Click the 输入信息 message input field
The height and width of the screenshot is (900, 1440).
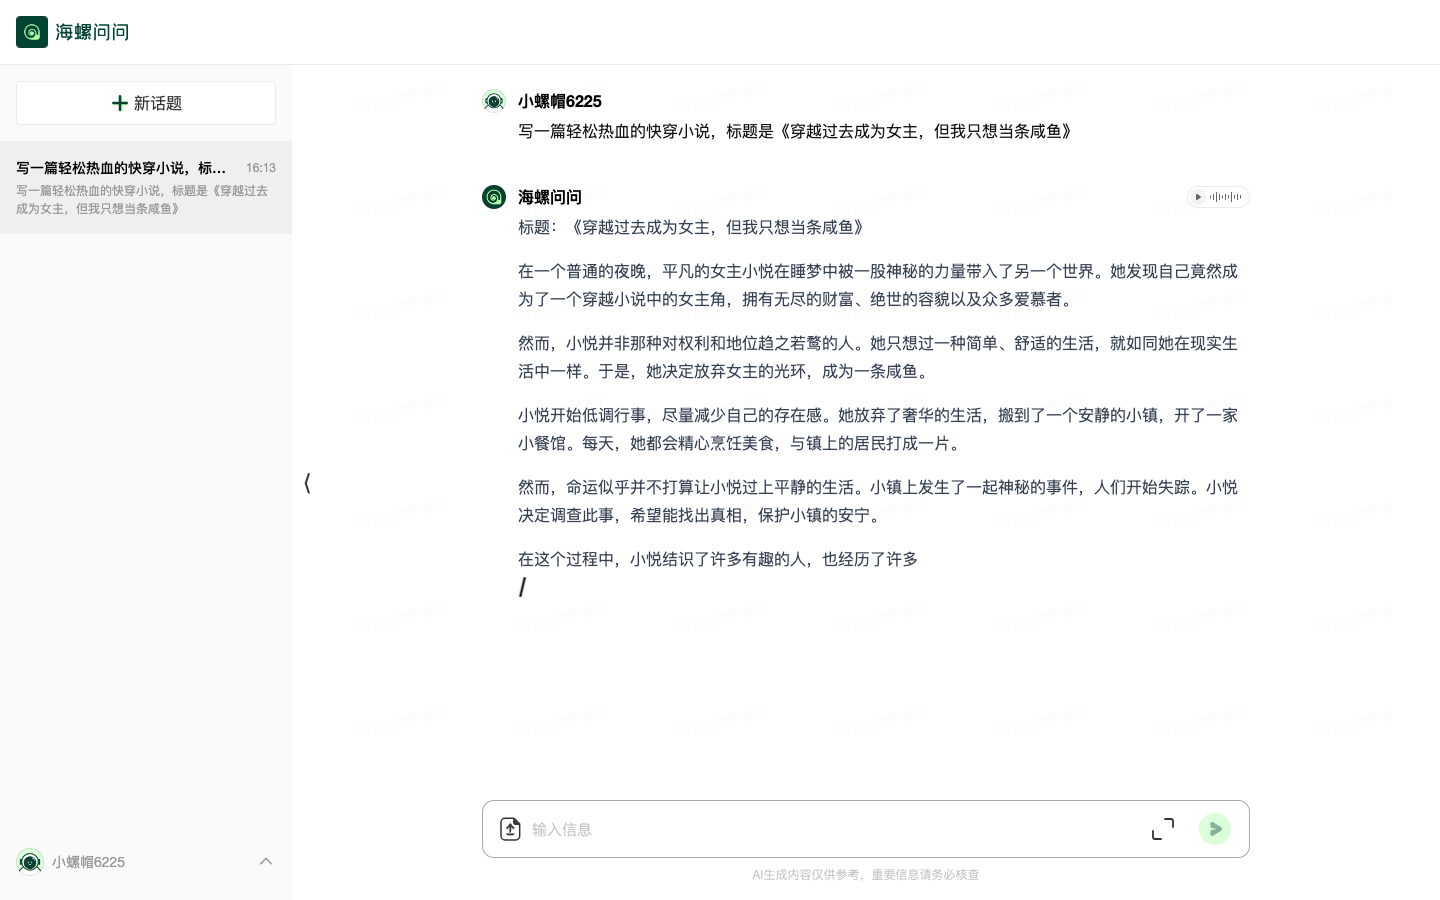[820, 829]
